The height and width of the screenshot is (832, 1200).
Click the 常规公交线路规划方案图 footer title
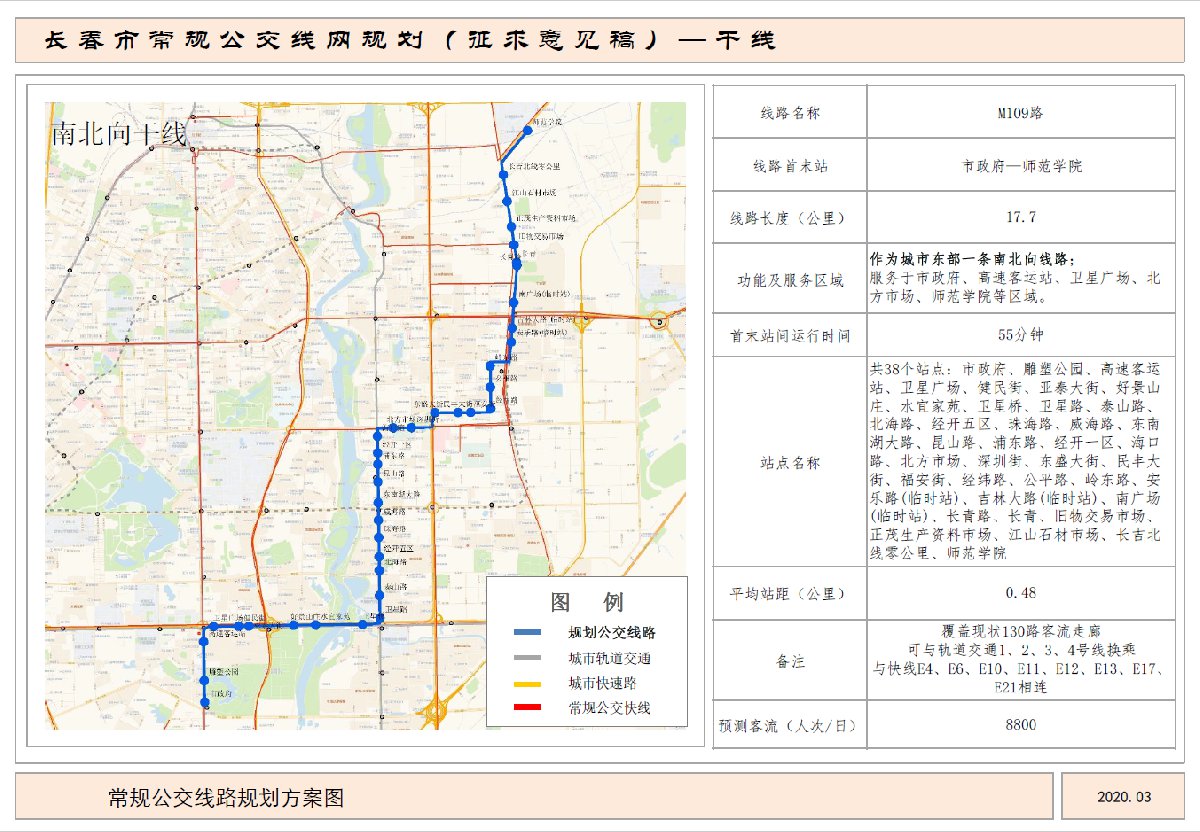(x=227, y=797)
